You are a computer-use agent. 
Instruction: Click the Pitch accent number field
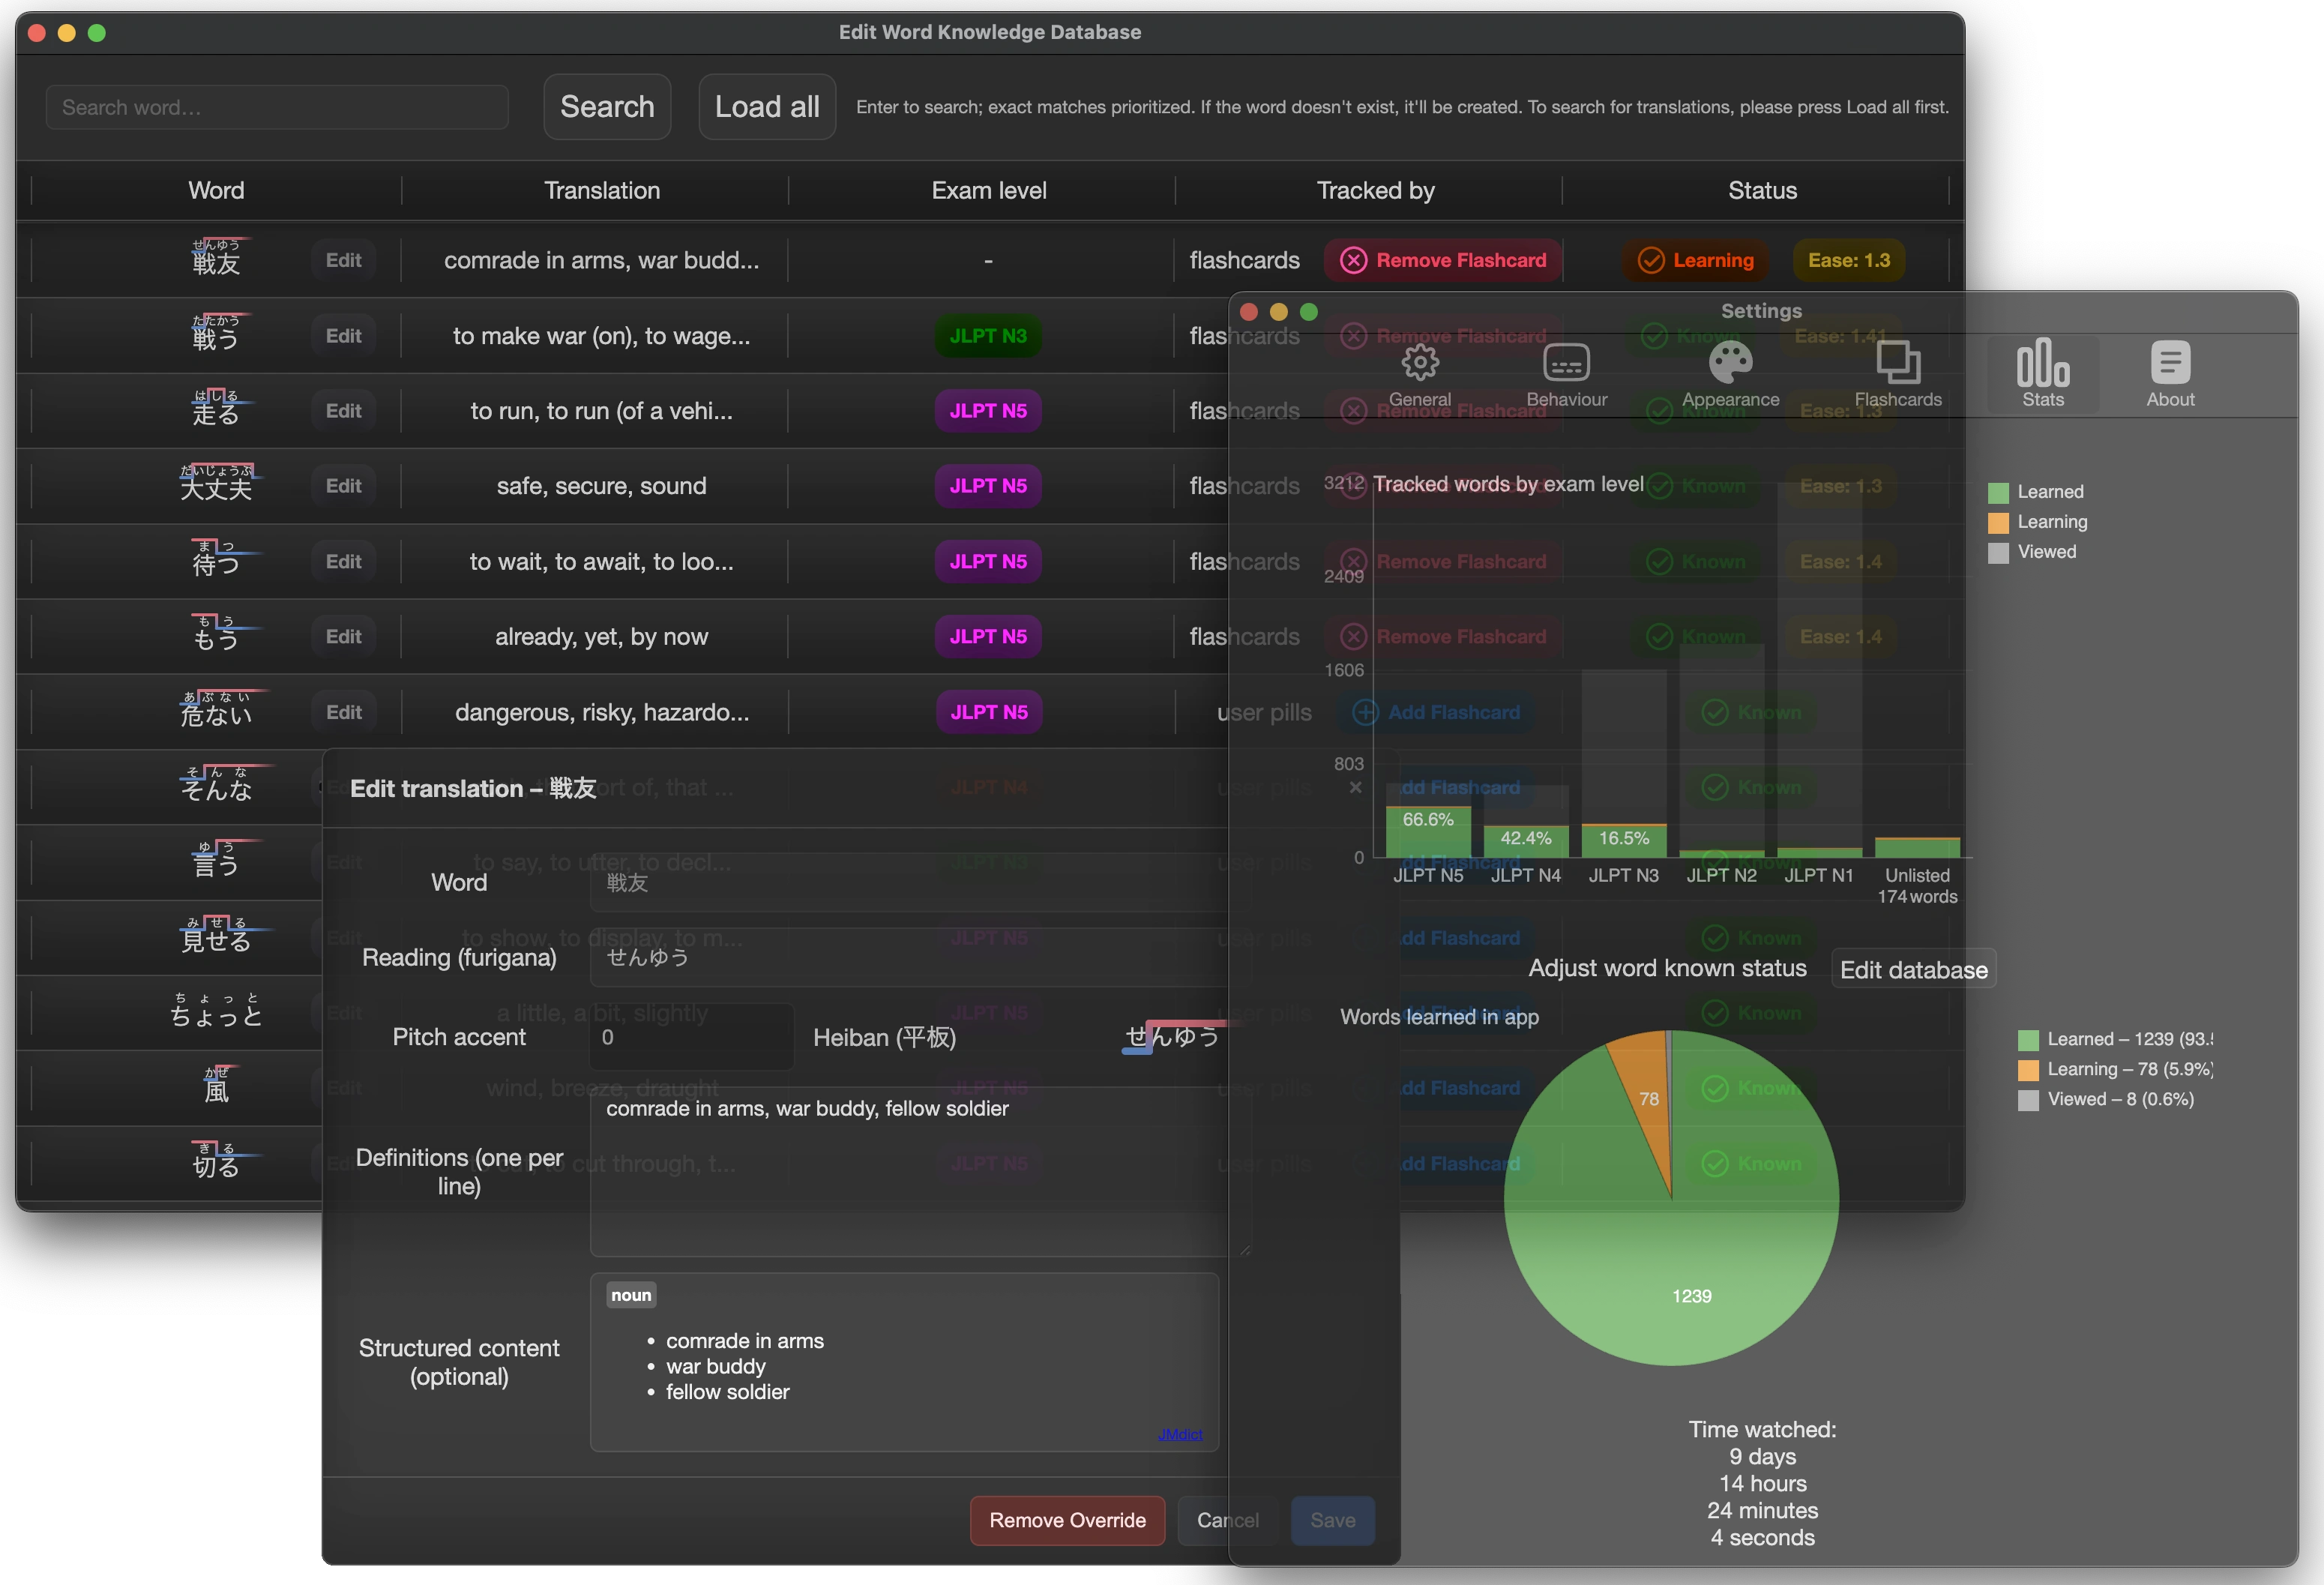[690, 1037]
